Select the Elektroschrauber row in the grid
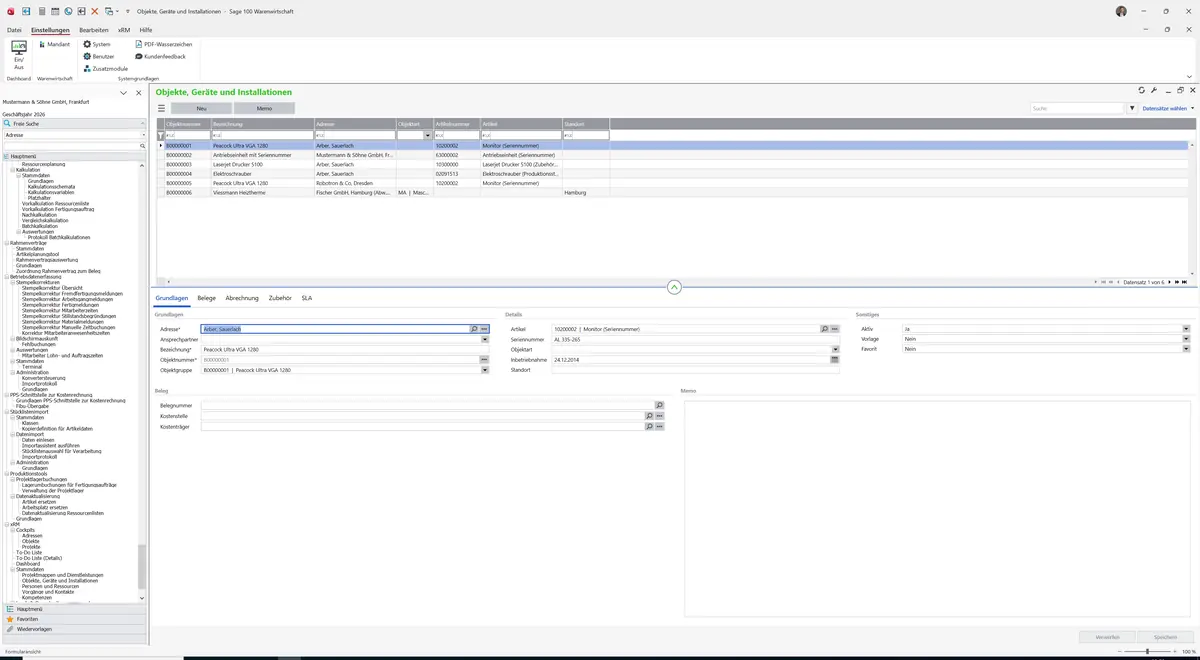Viewport: 1200px width, 660px height. coord(674,174)
